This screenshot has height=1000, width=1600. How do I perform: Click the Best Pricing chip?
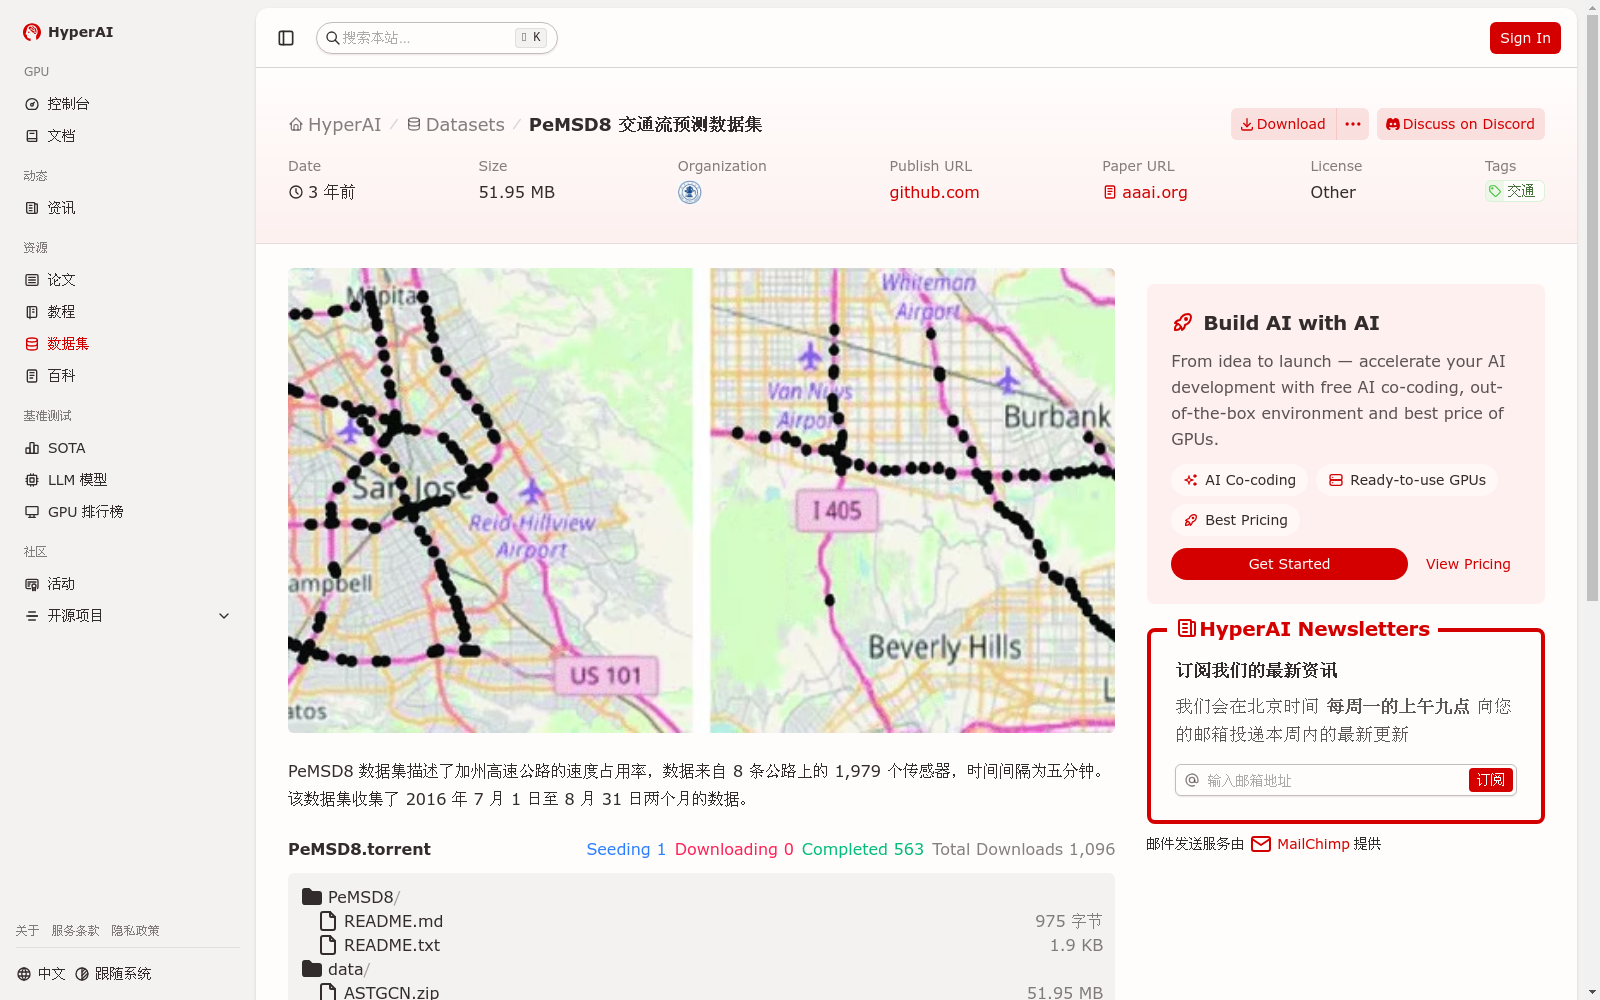point(1235,520)
